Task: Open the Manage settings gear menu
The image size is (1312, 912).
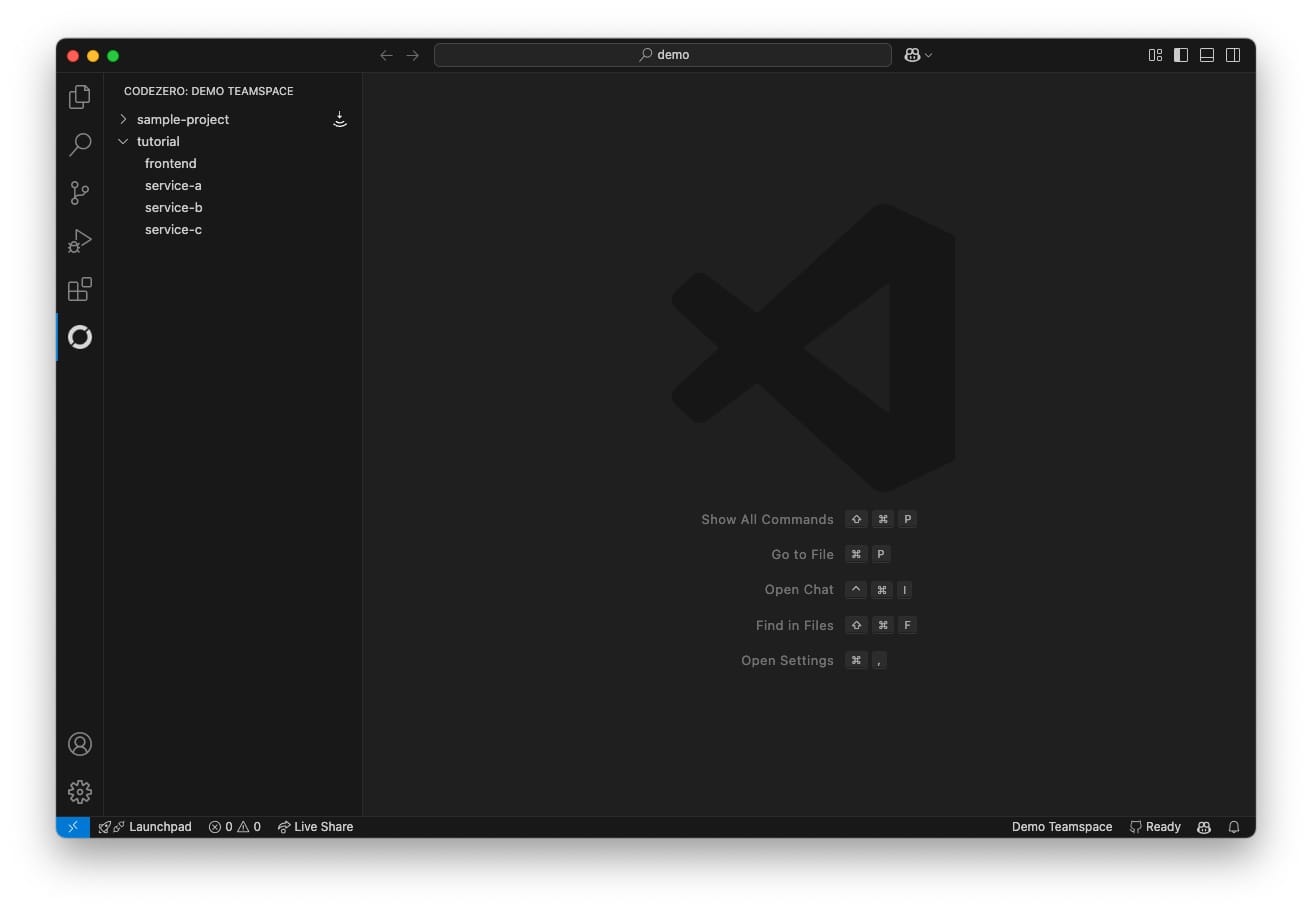Action: (80, 791)
